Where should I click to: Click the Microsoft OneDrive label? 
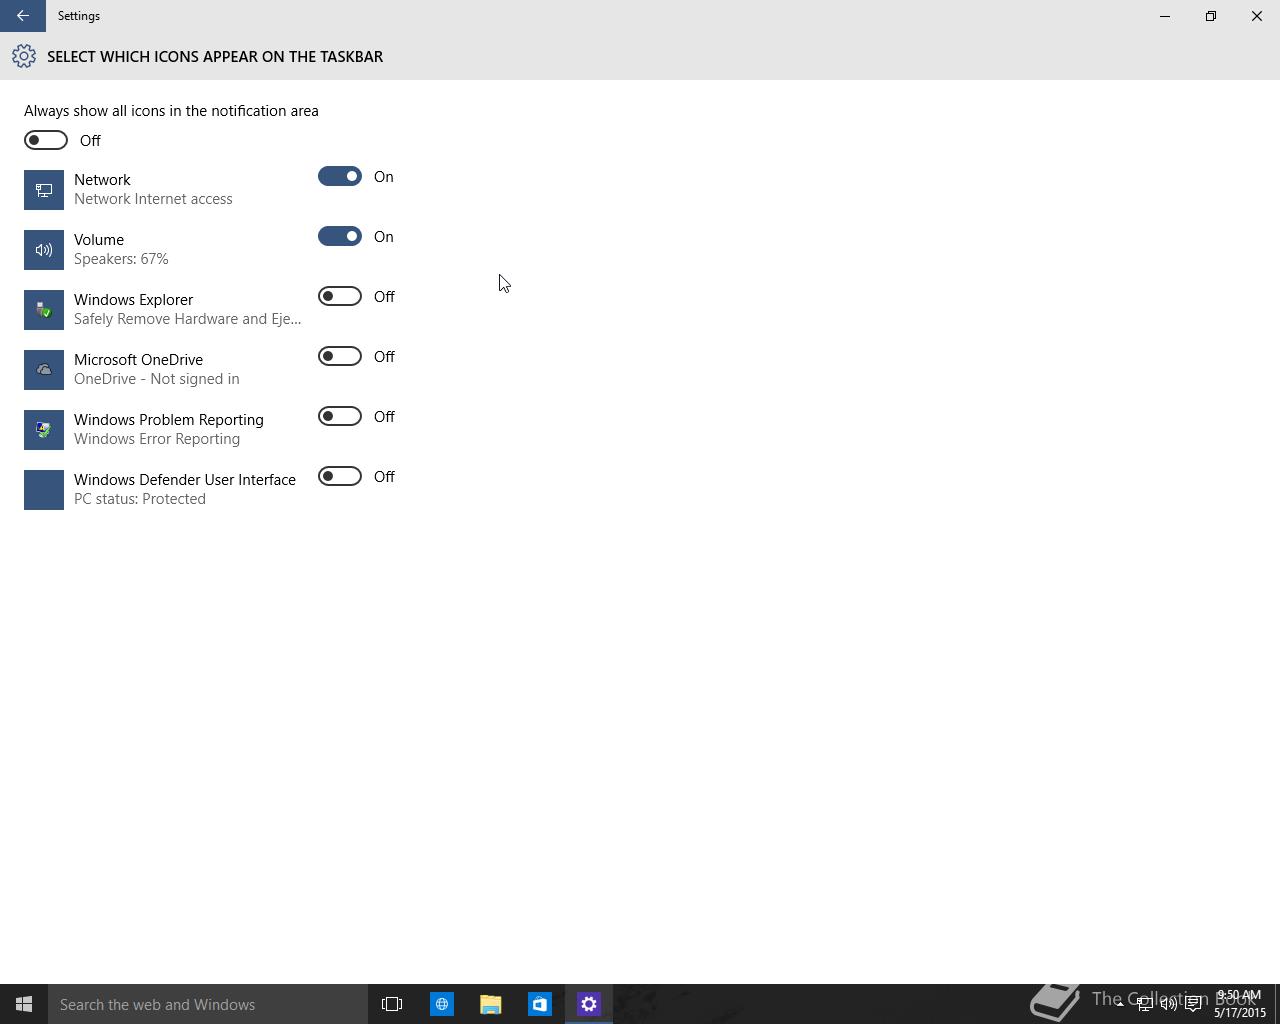(138, 360)
